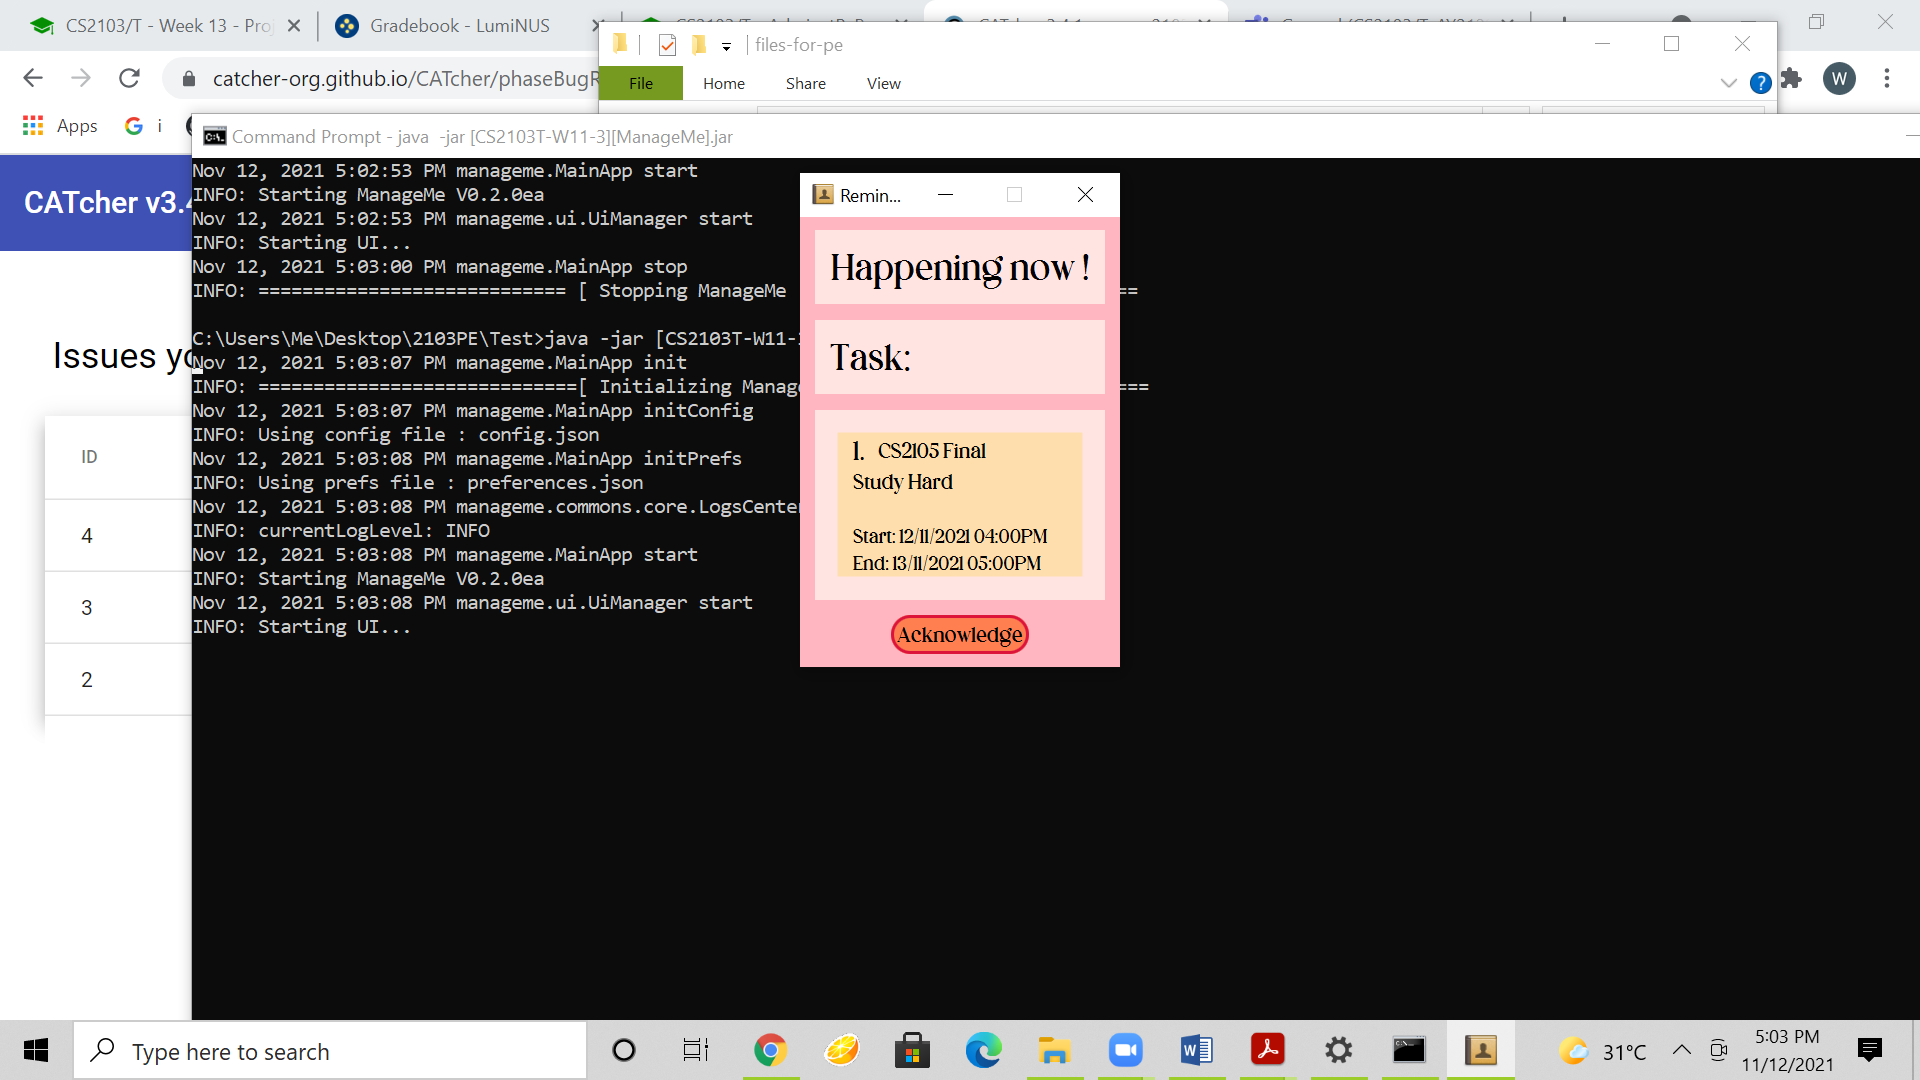Reload the CATcher page

click(x=129, y=78)
